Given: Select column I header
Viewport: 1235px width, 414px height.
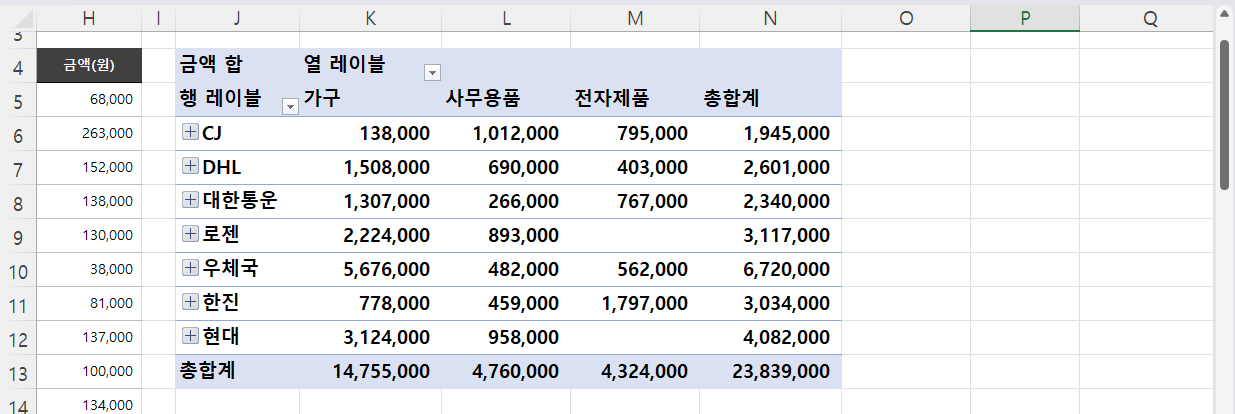Looking at the screenshot, I should [159, 18].
